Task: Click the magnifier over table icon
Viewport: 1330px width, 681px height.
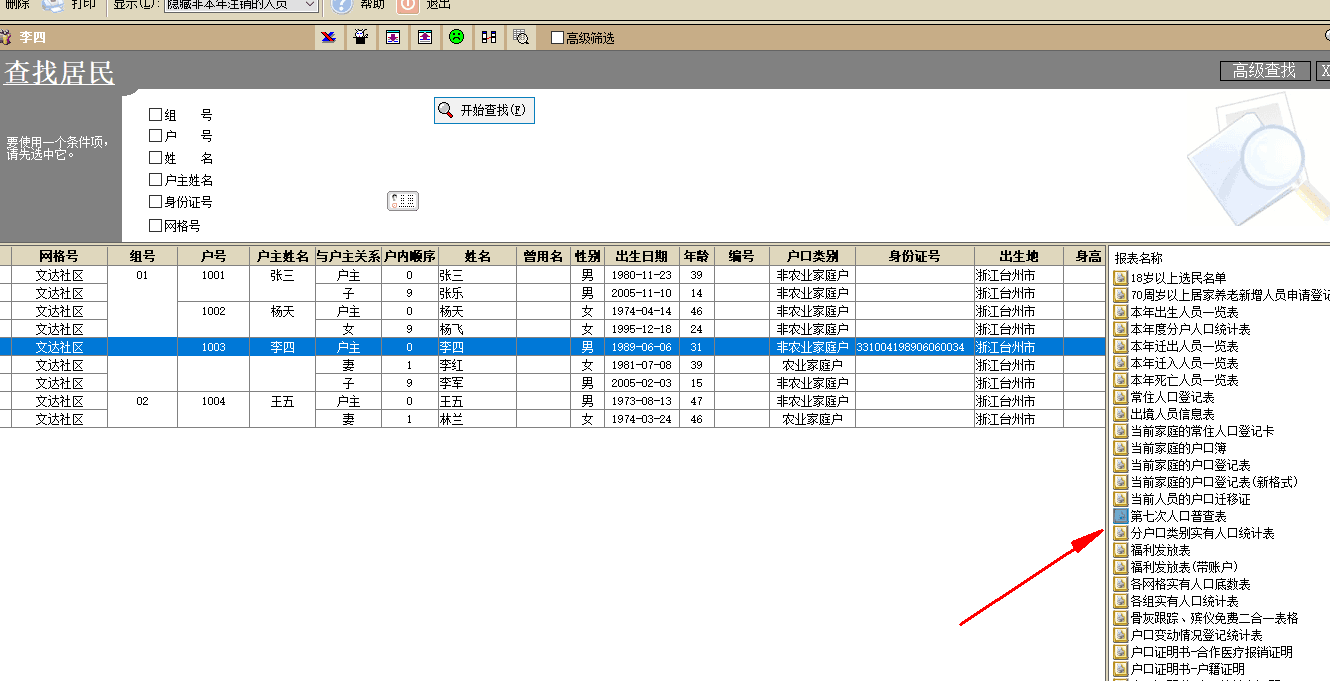Action: tap(520, 37)
